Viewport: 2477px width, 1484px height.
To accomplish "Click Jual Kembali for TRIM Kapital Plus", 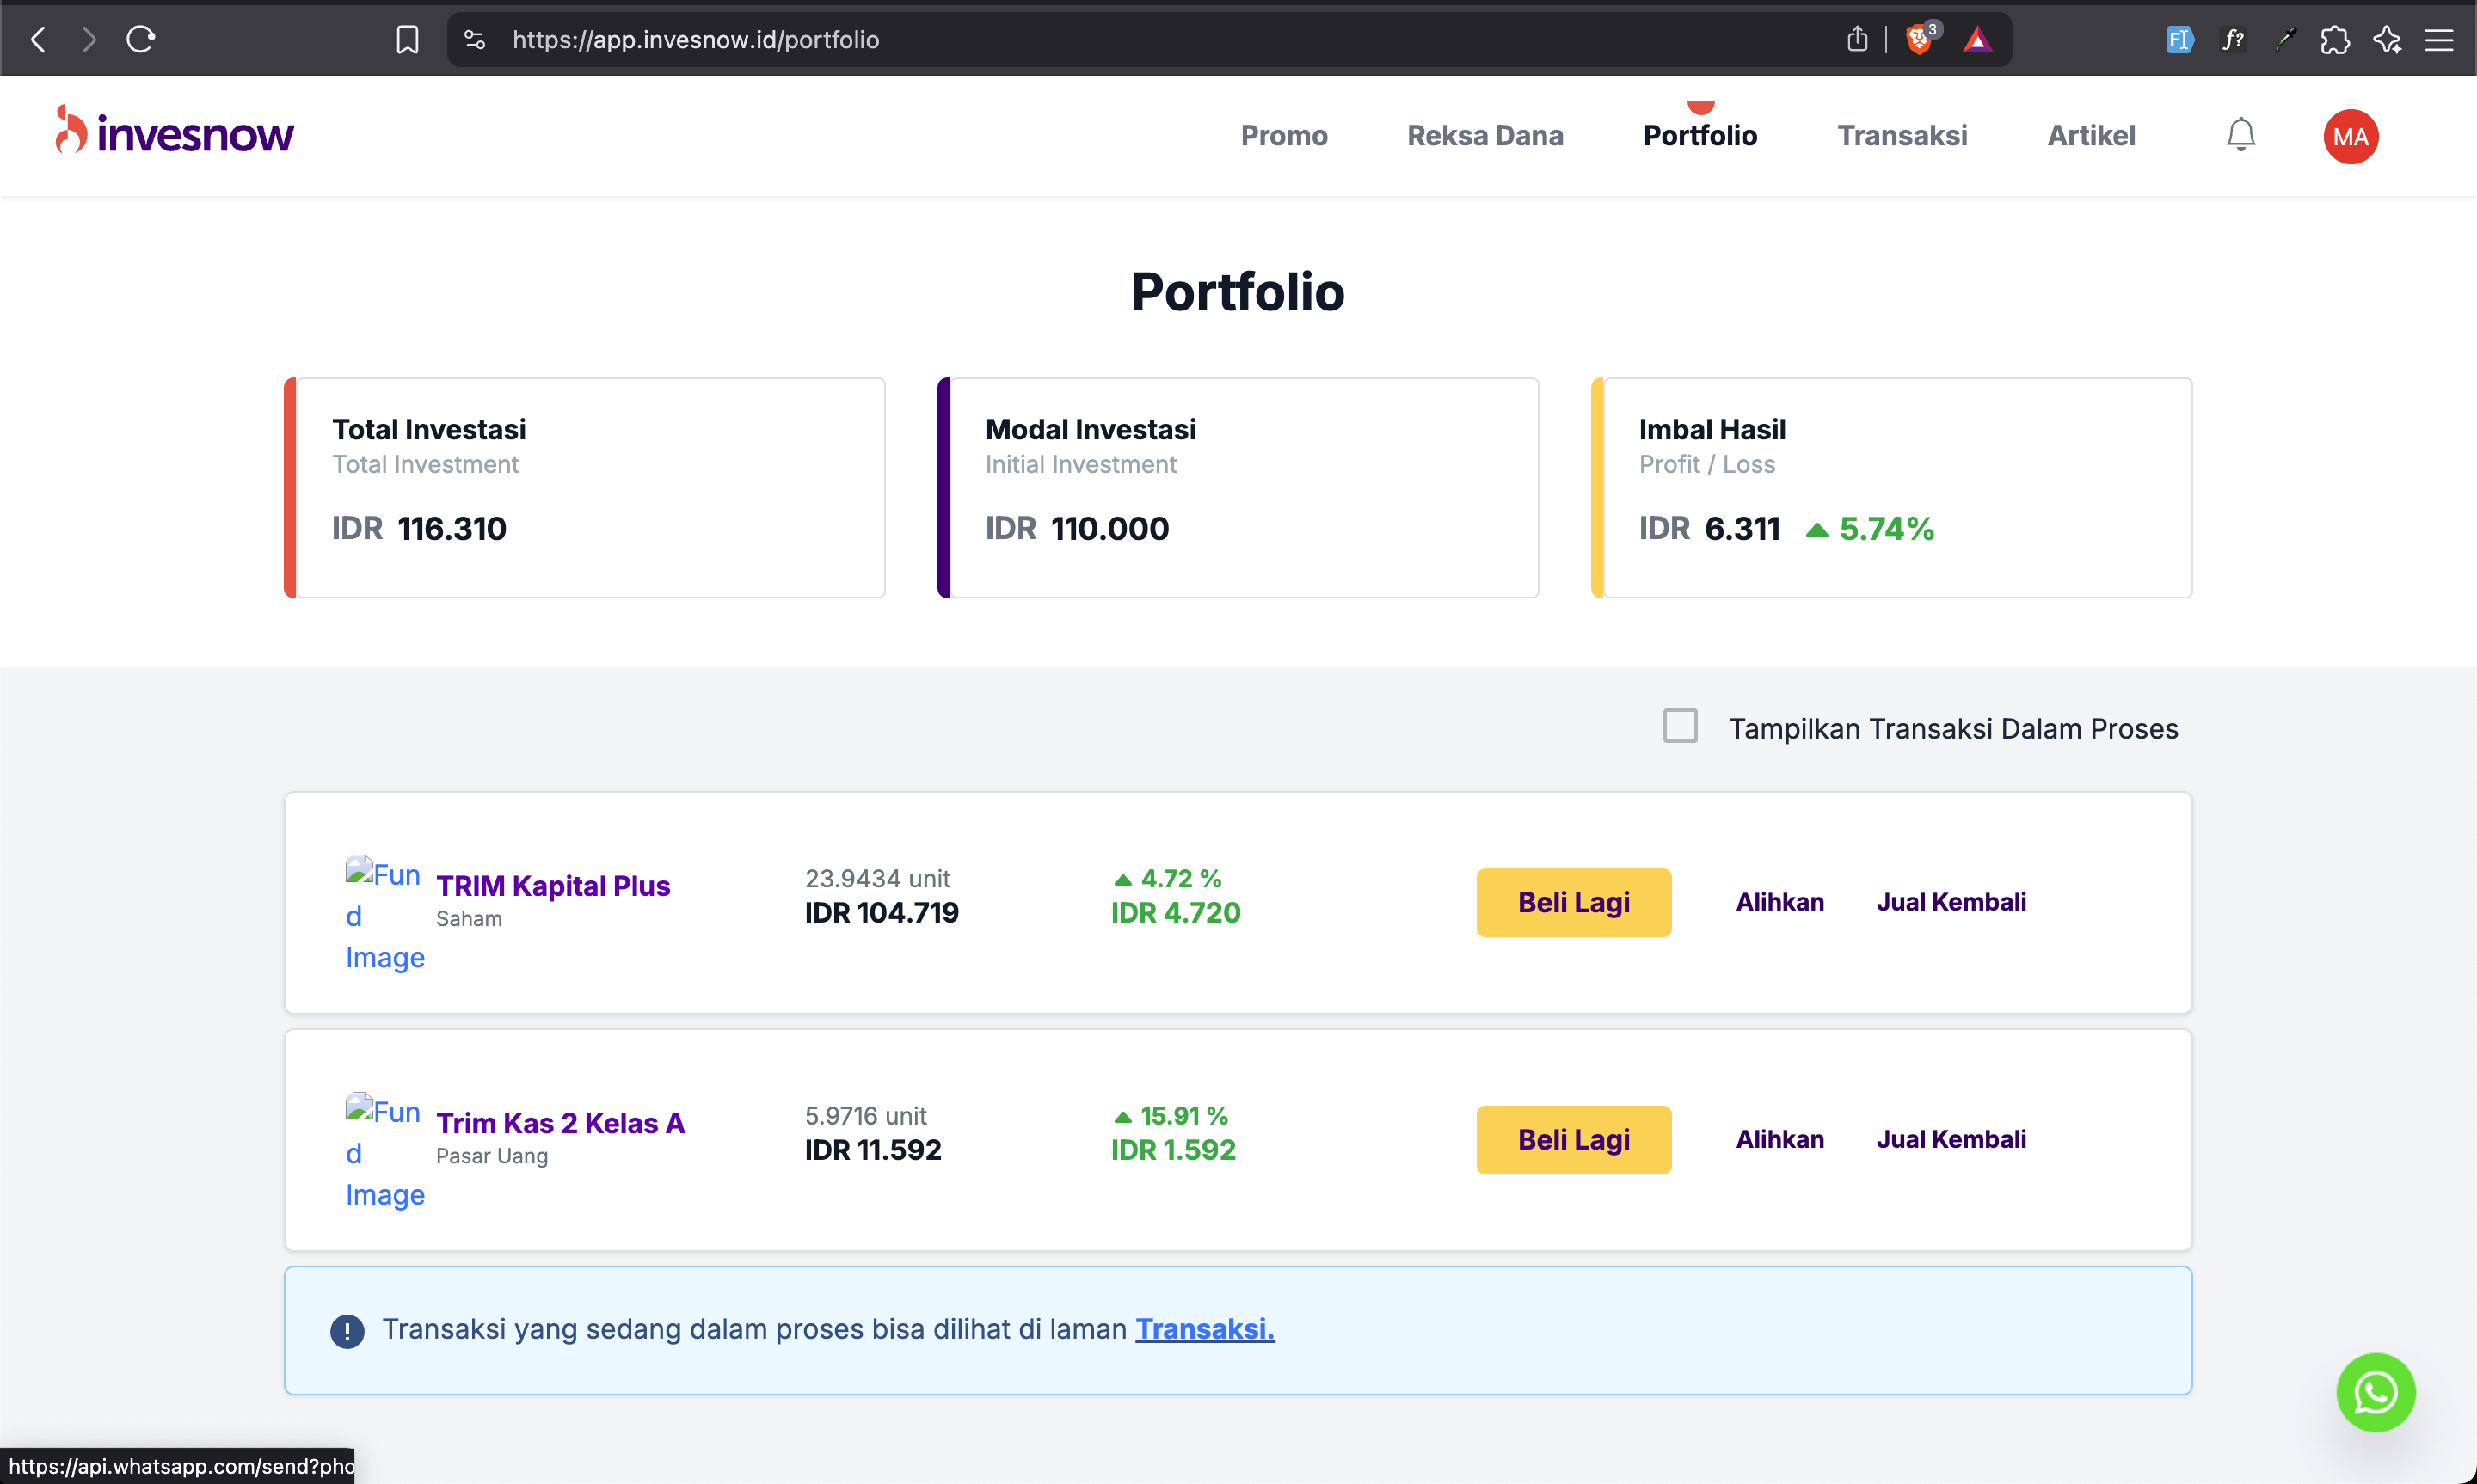I will [x=1951, y=902].
